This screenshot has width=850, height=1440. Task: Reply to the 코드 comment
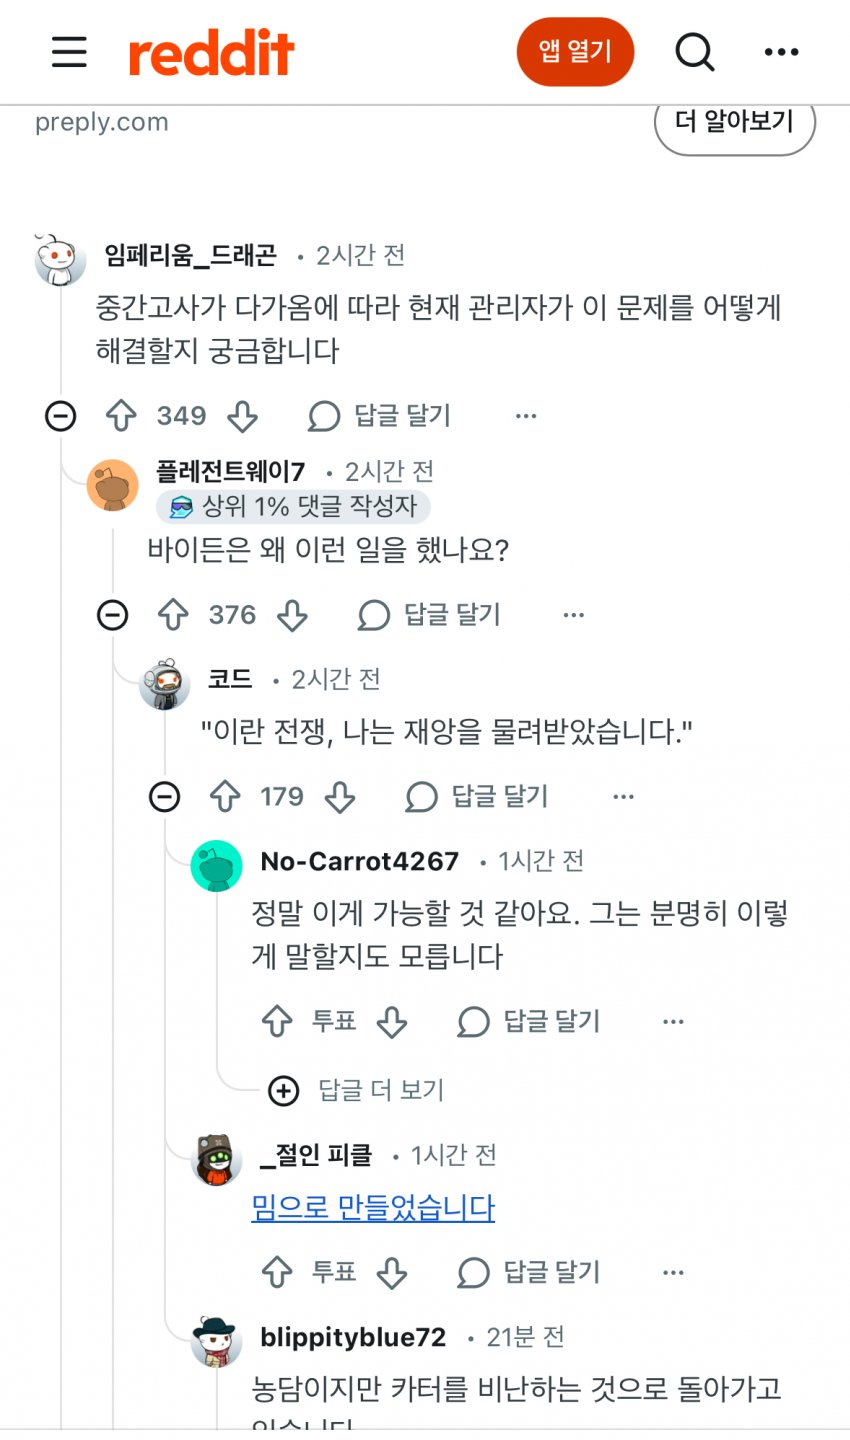[478, 797]
